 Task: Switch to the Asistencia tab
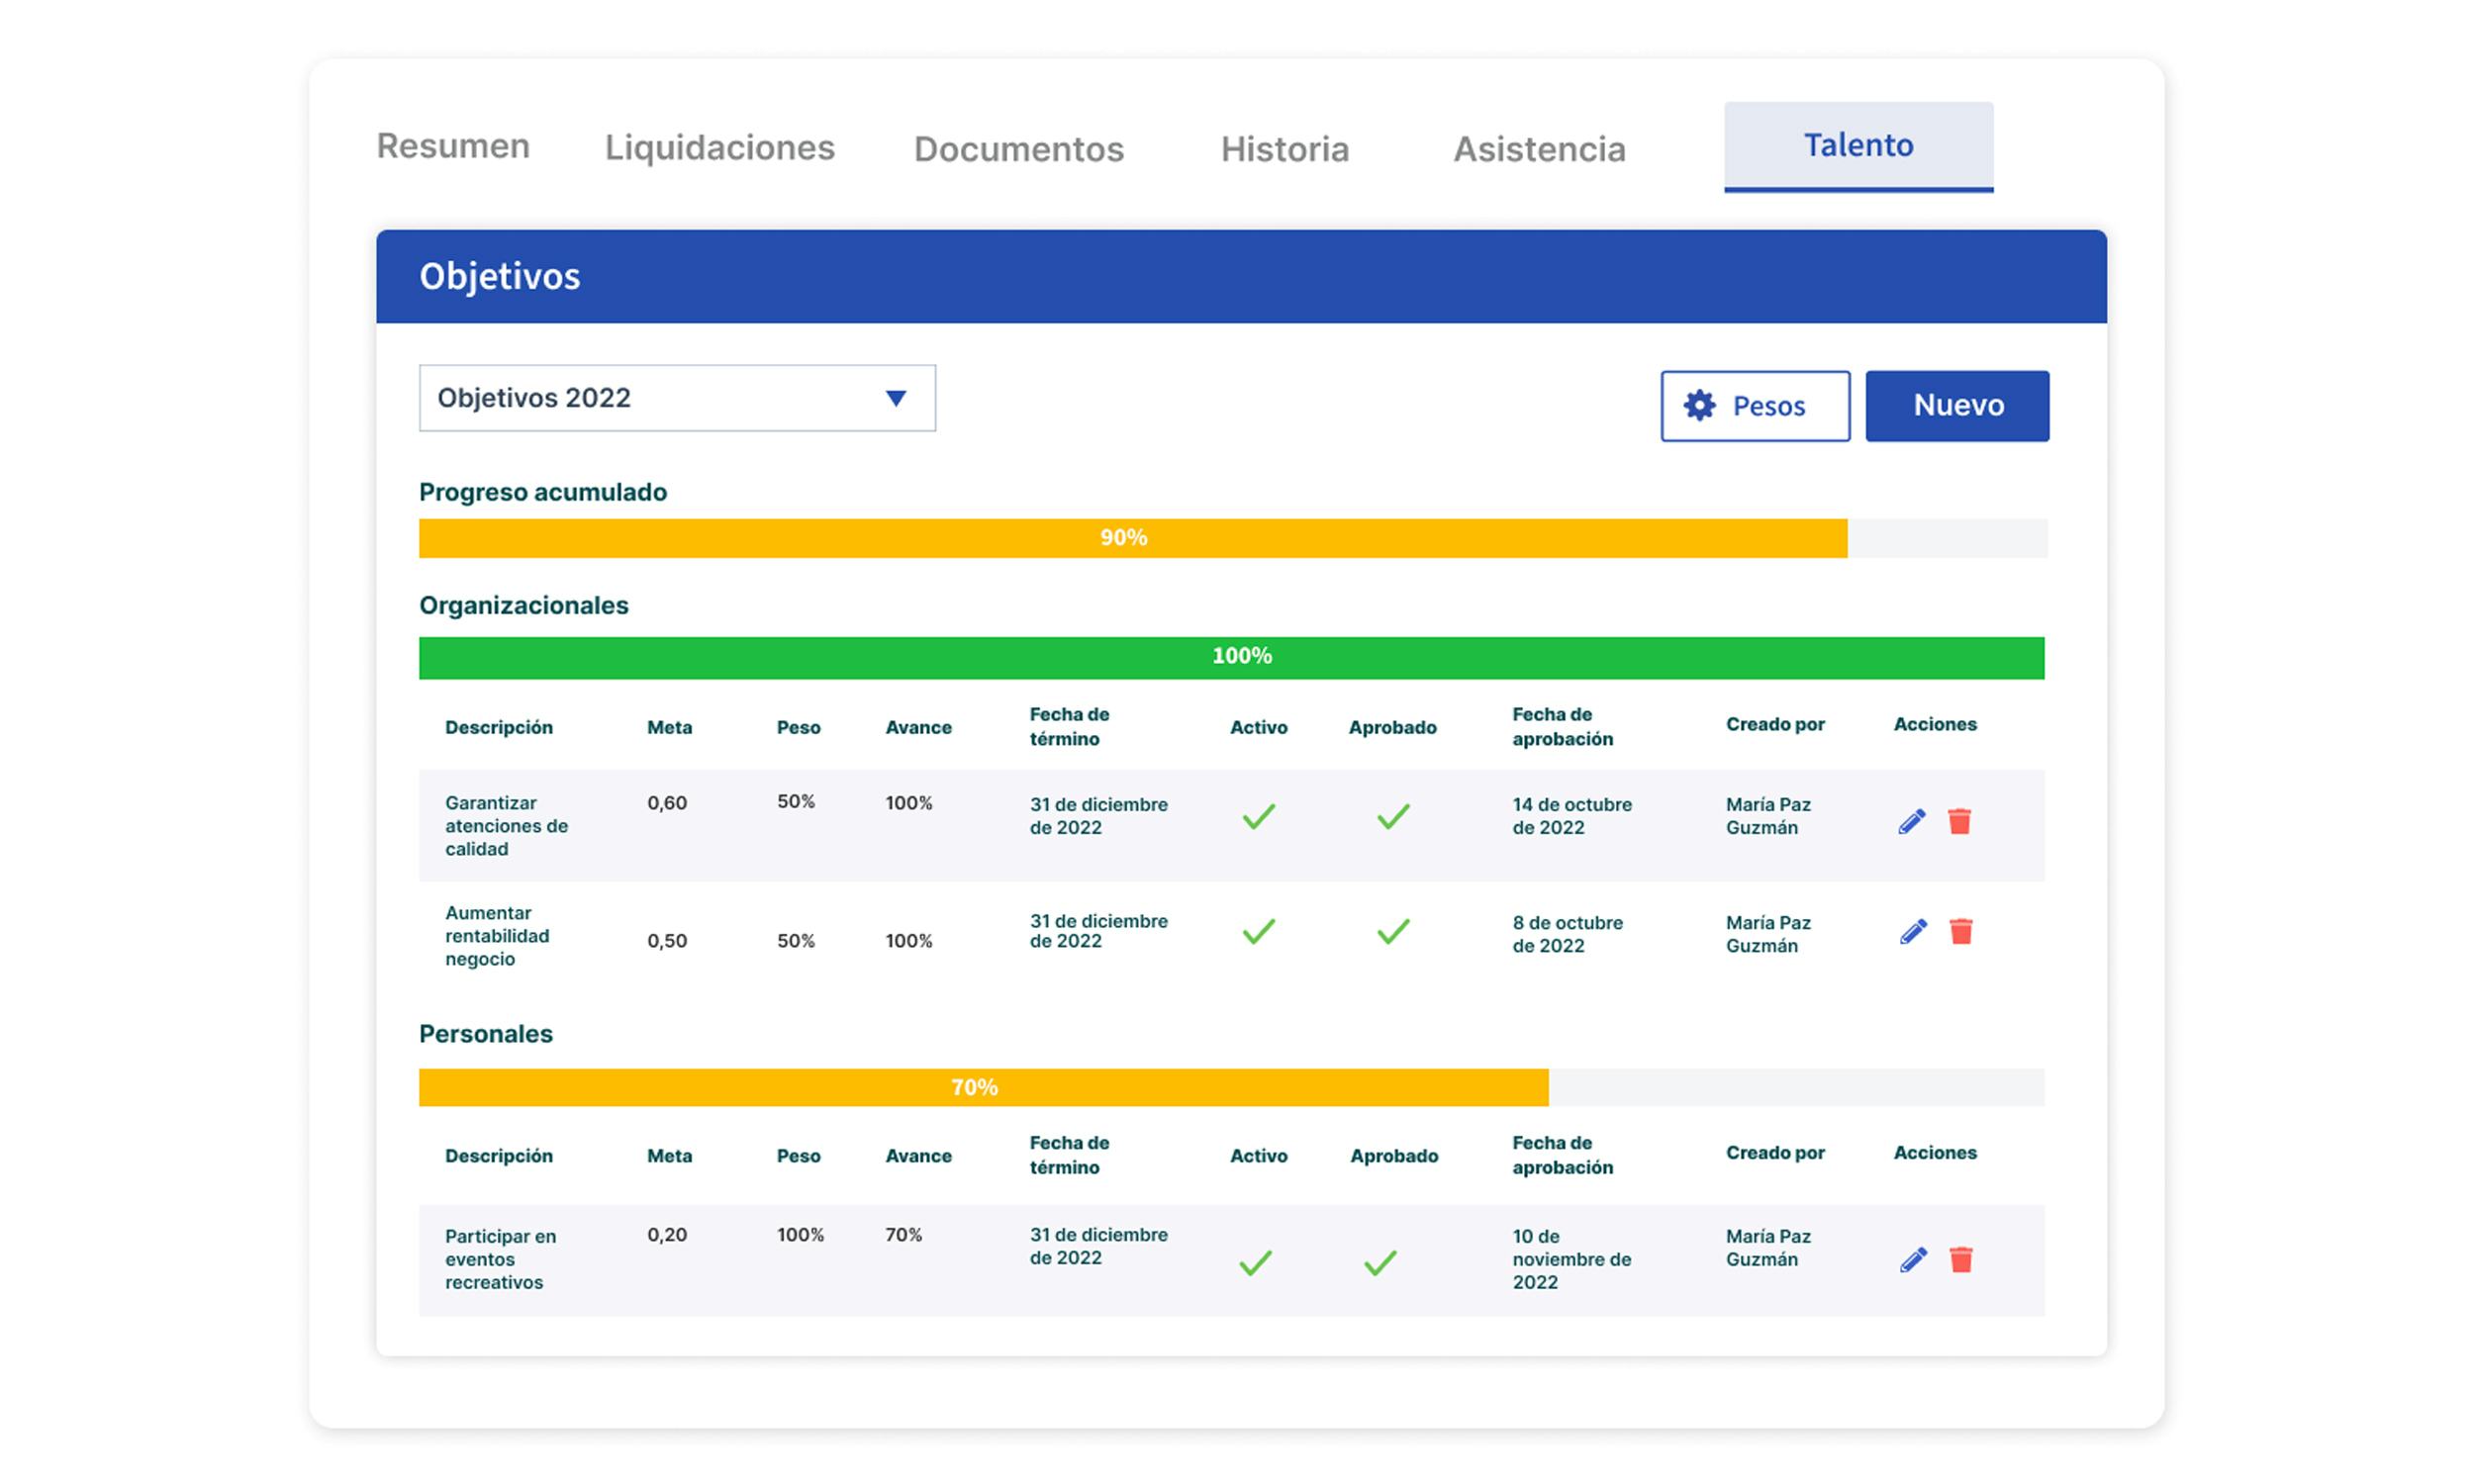tap(1539, 148)
